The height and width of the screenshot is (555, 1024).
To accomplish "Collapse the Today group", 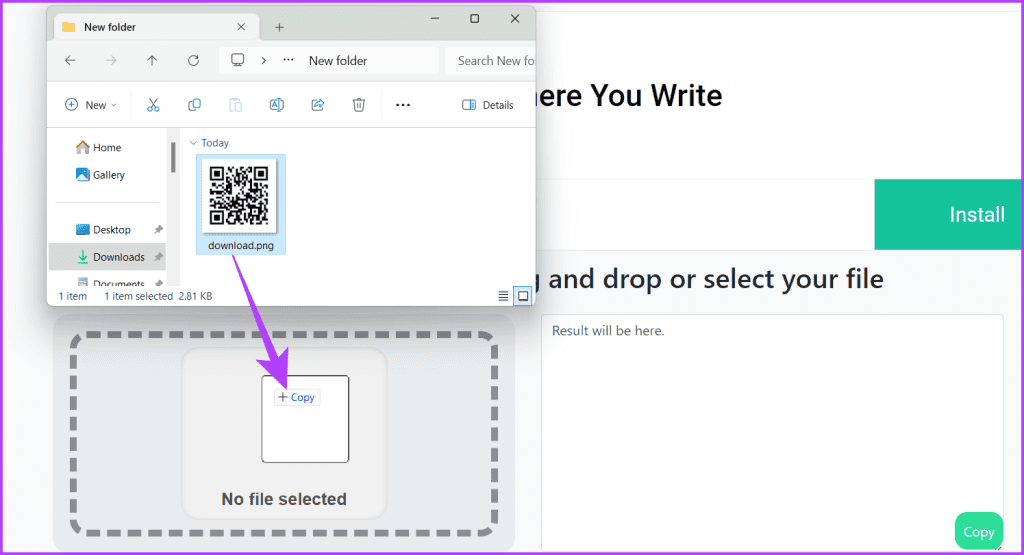I will [193, 143].
